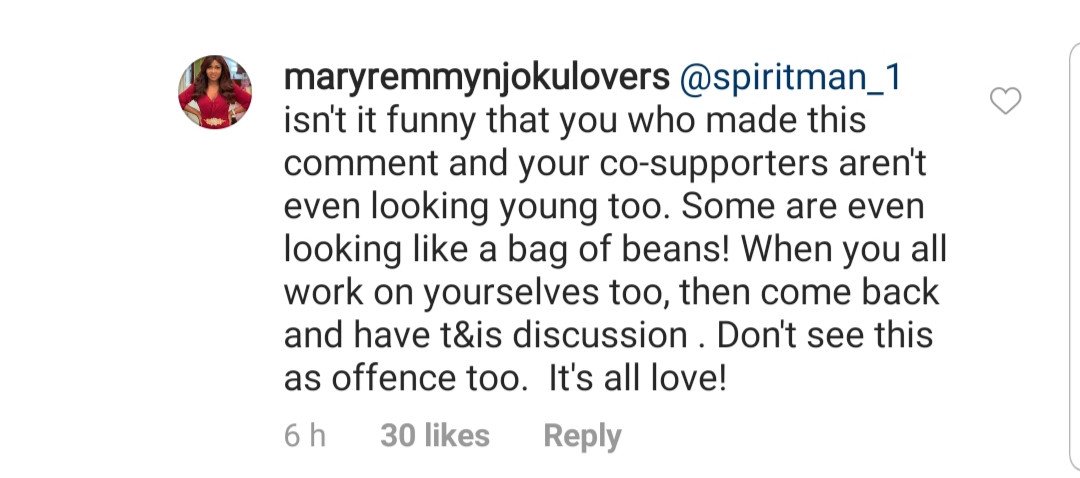The image size is (1080, 478).
Task: Click the closing line "It's all love!"
Action: pos(505,379)
